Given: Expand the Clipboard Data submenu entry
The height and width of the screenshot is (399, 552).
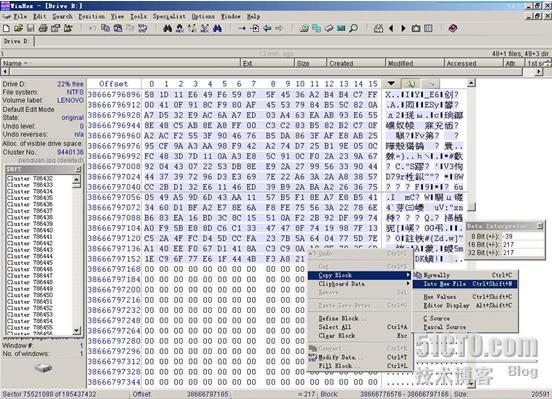Looking at the screenshot, I should (359, 284).
